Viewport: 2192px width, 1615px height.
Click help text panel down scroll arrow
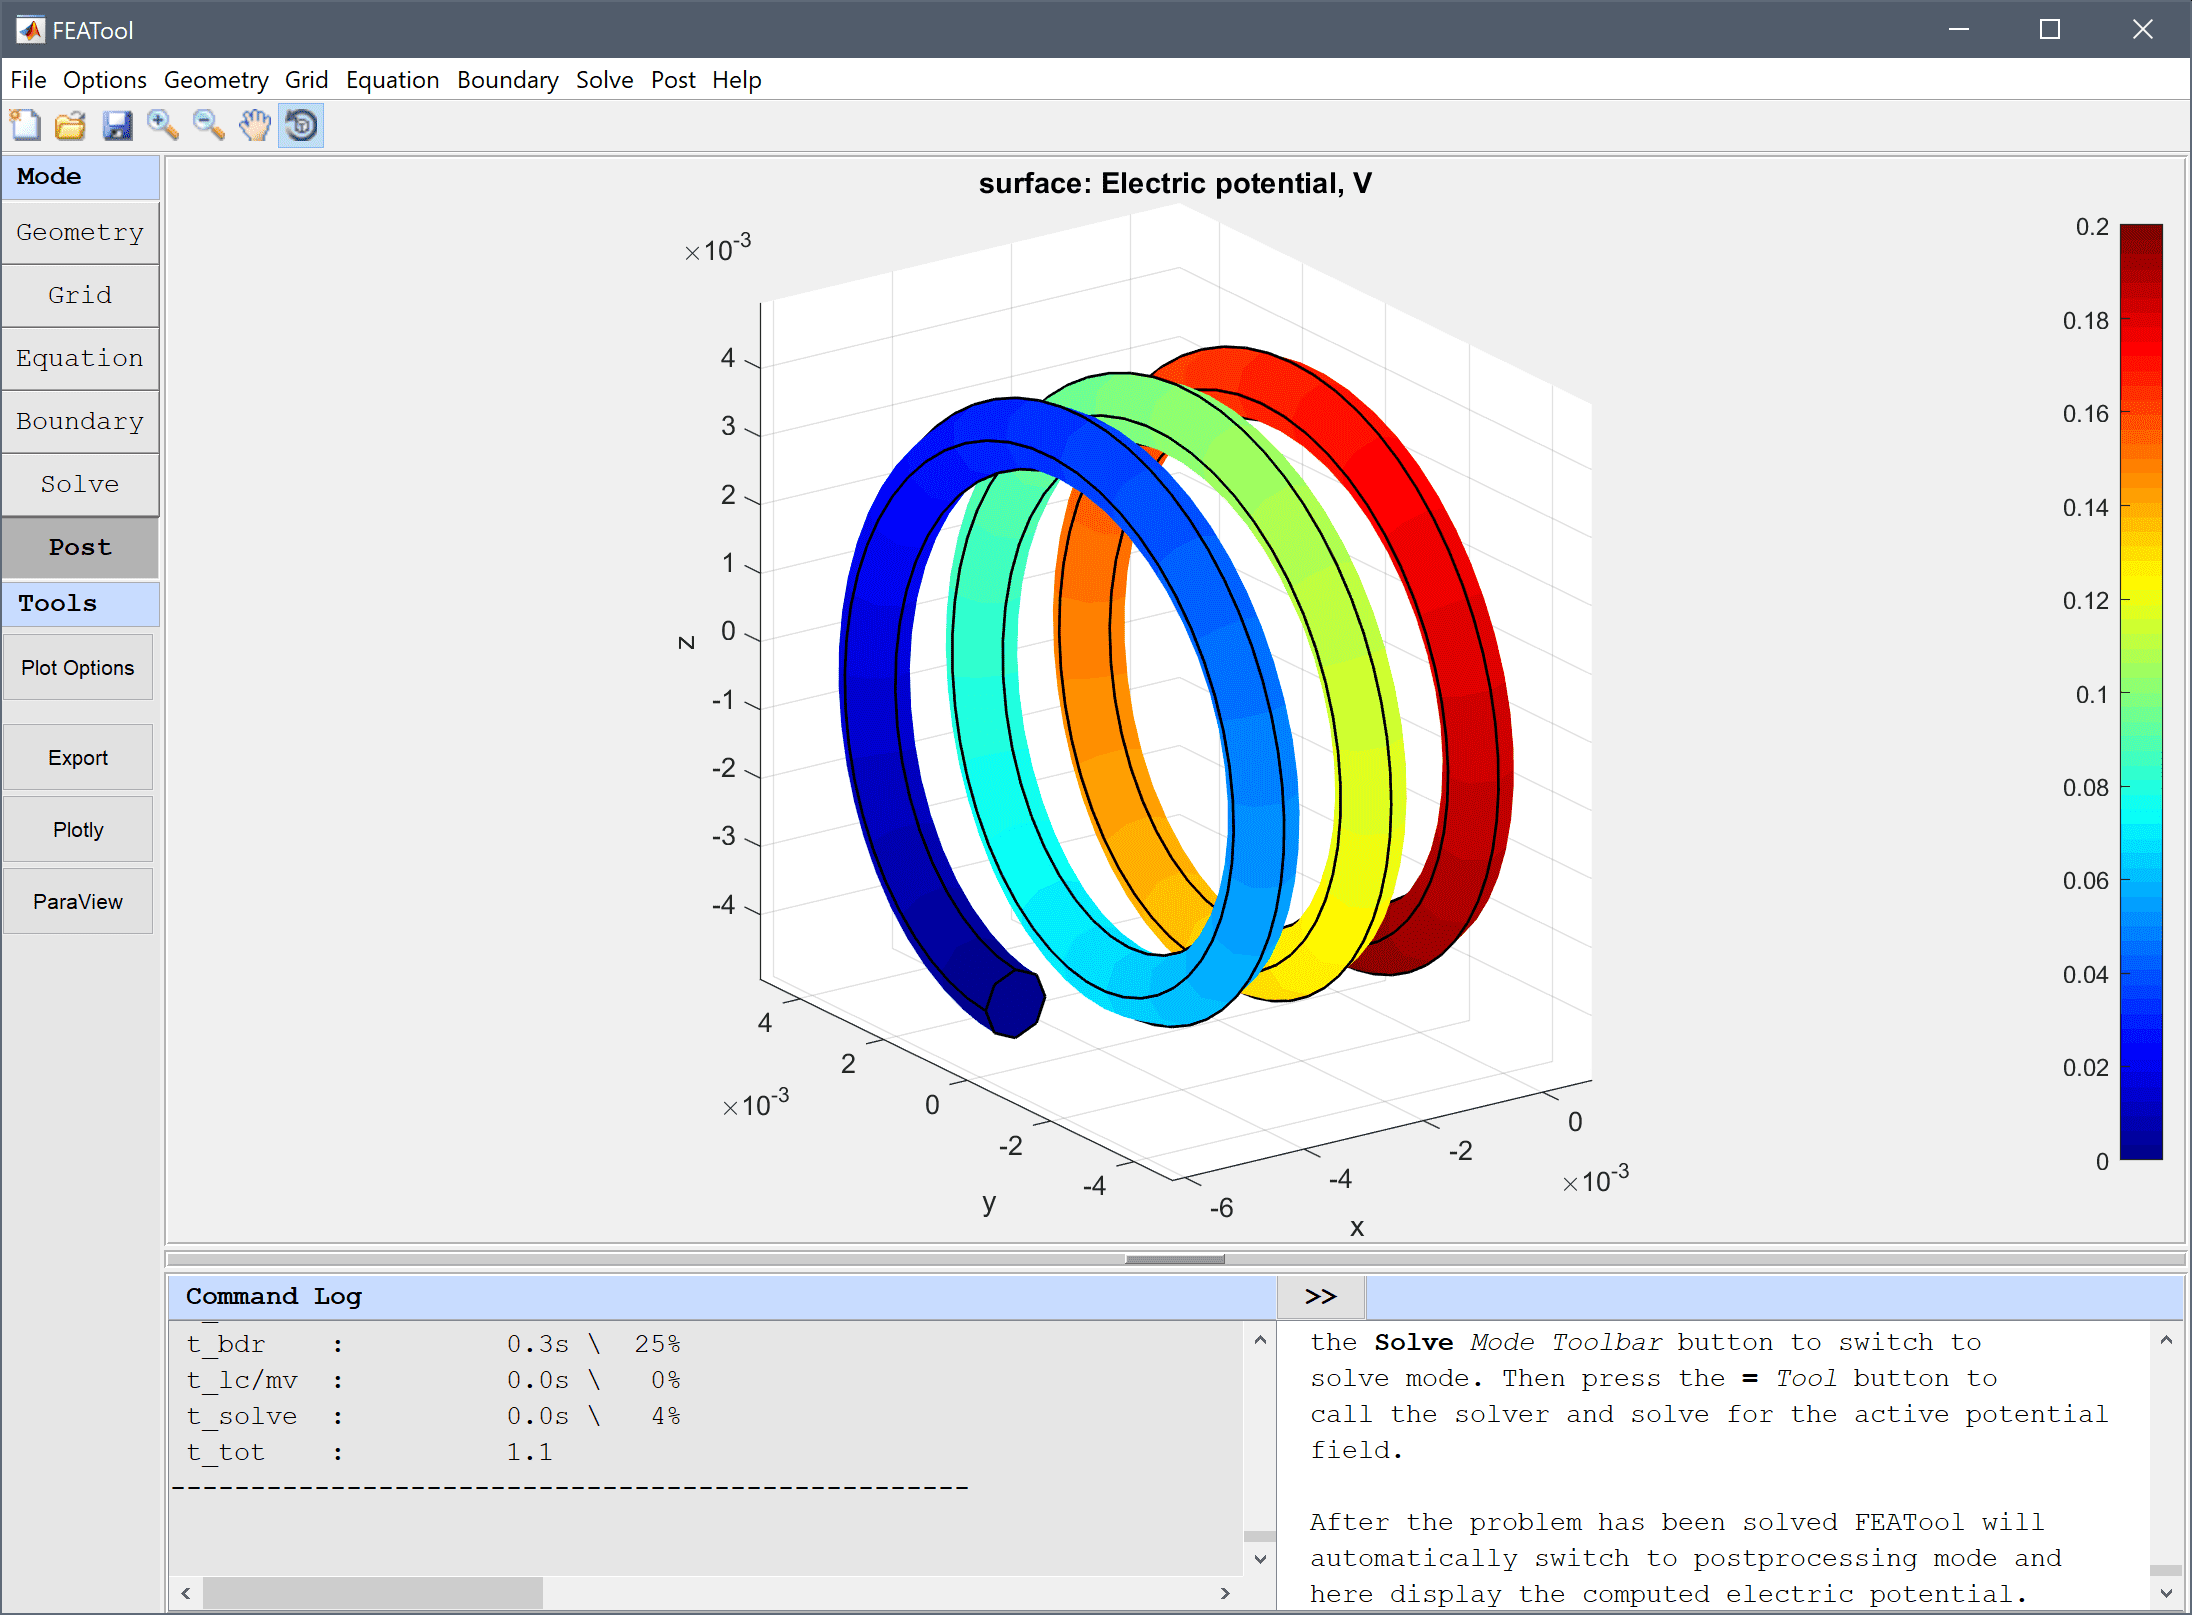pos(2166,1593)
